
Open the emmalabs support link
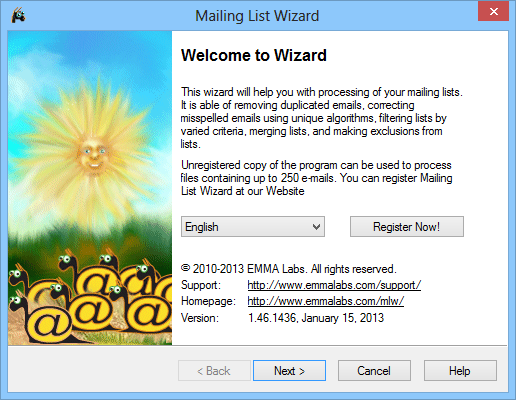(334, 285)
